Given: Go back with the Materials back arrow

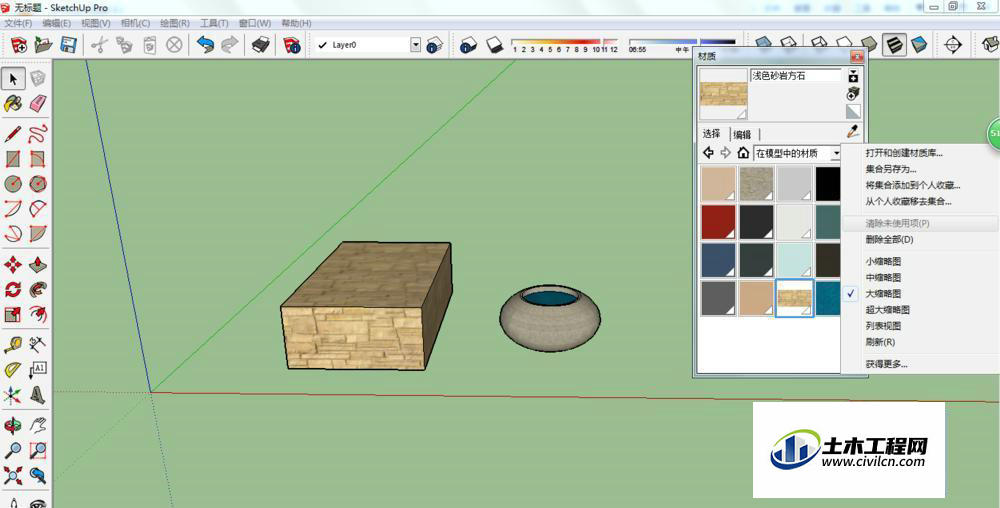Looking at the screenshot, I should pos(708,153).
